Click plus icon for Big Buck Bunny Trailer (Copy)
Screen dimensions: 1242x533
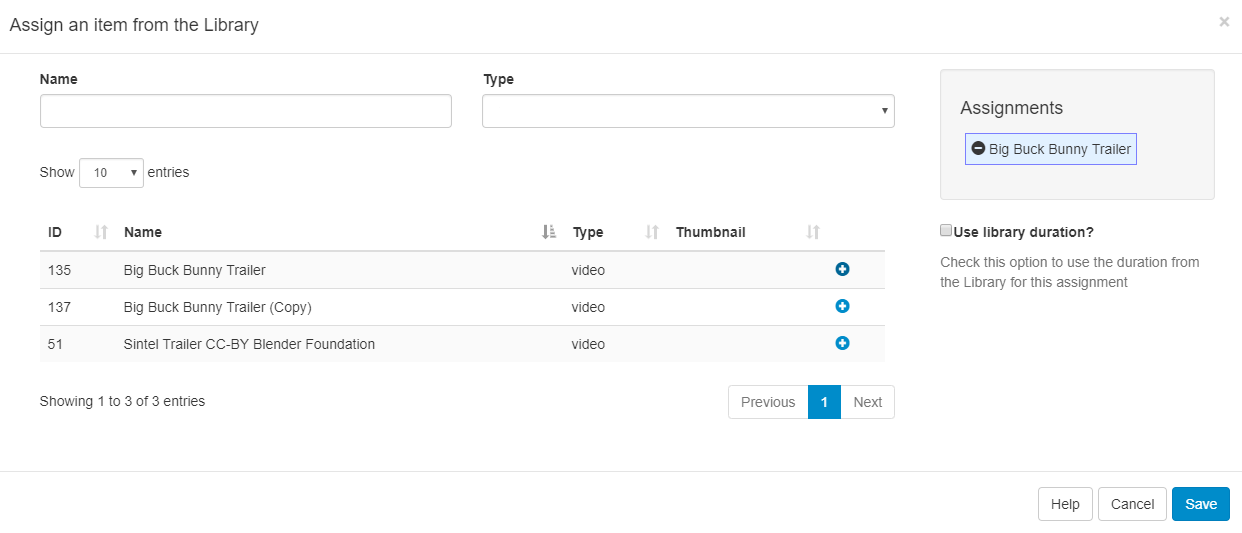click(x=842, y=306)
